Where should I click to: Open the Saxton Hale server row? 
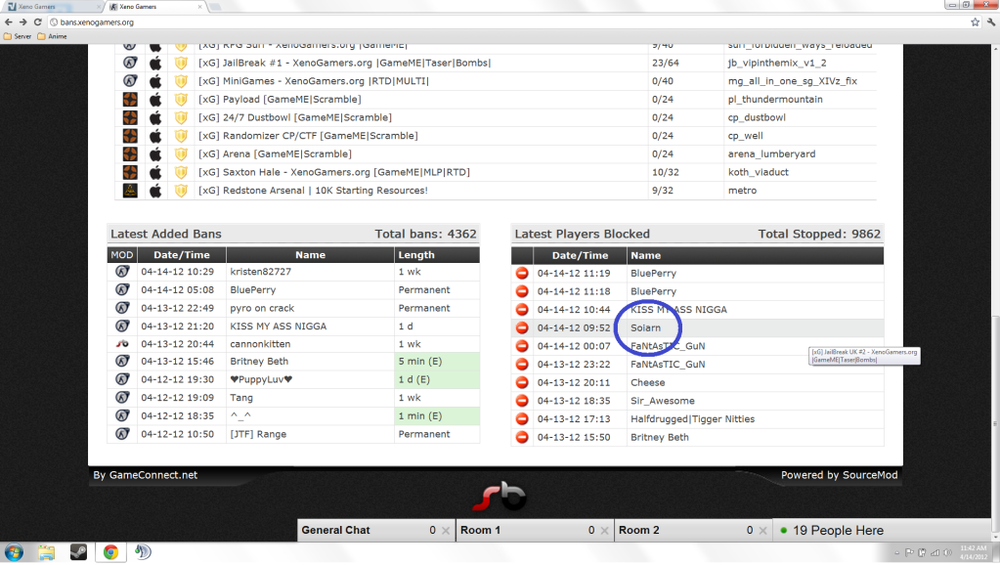pos(496,172)
